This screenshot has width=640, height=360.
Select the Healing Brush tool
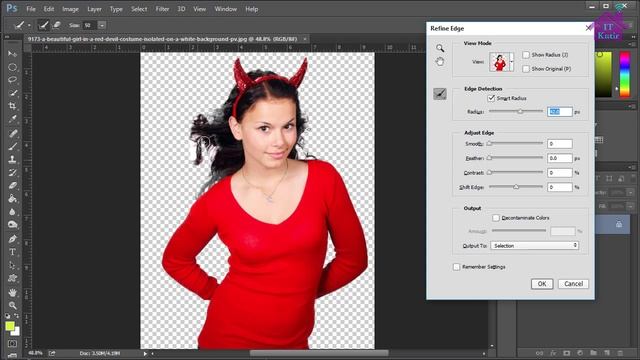coord(13,133)
